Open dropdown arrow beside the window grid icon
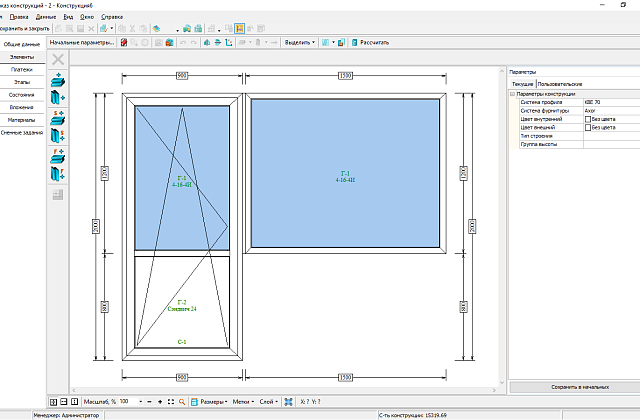Viewport: 640px width, 420px height. pos(333,42)
